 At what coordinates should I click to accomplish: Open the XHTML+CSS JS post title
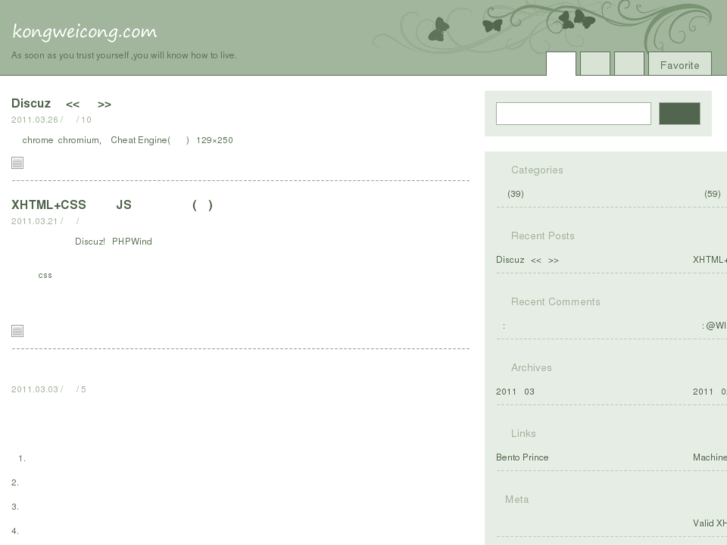click(112, 205)
